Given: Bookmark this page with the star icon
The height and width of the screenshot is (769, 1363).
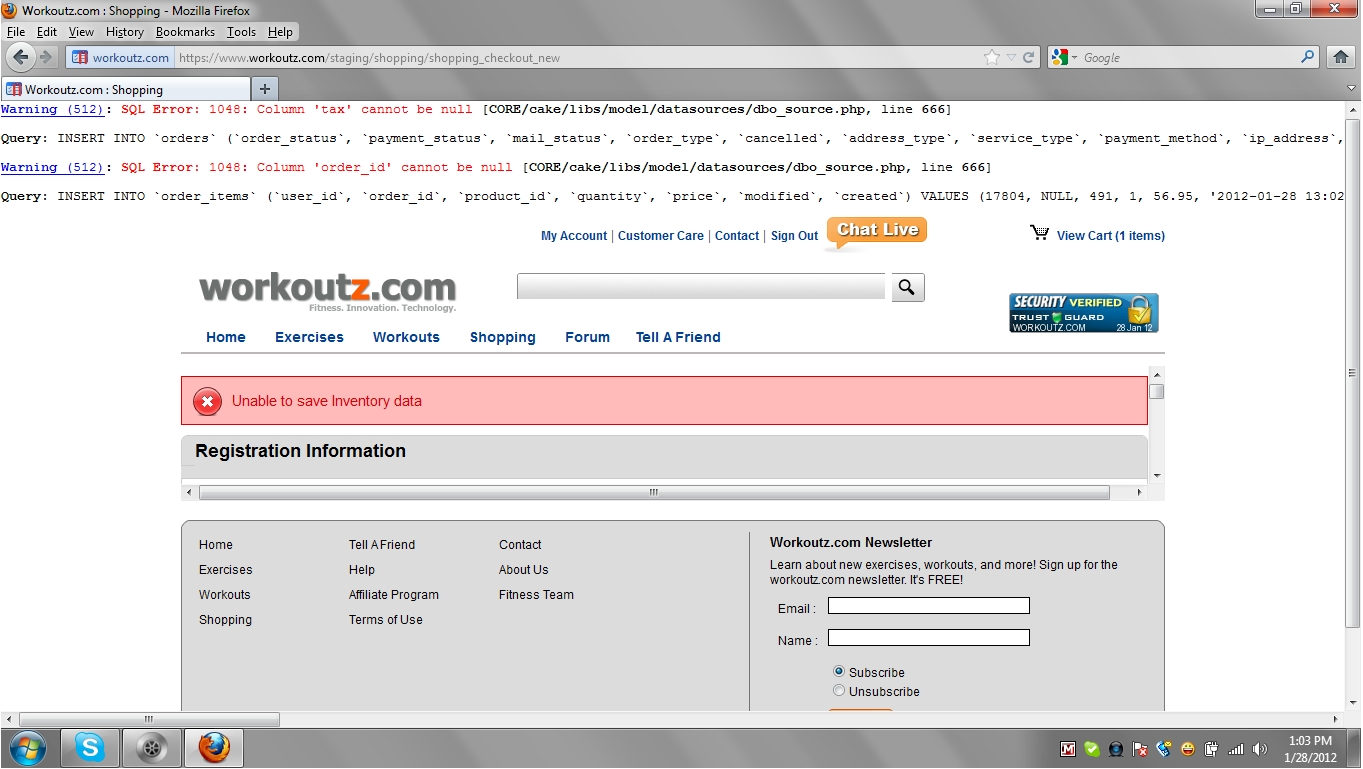Looking at the screenshot, I should coord(992,57).
